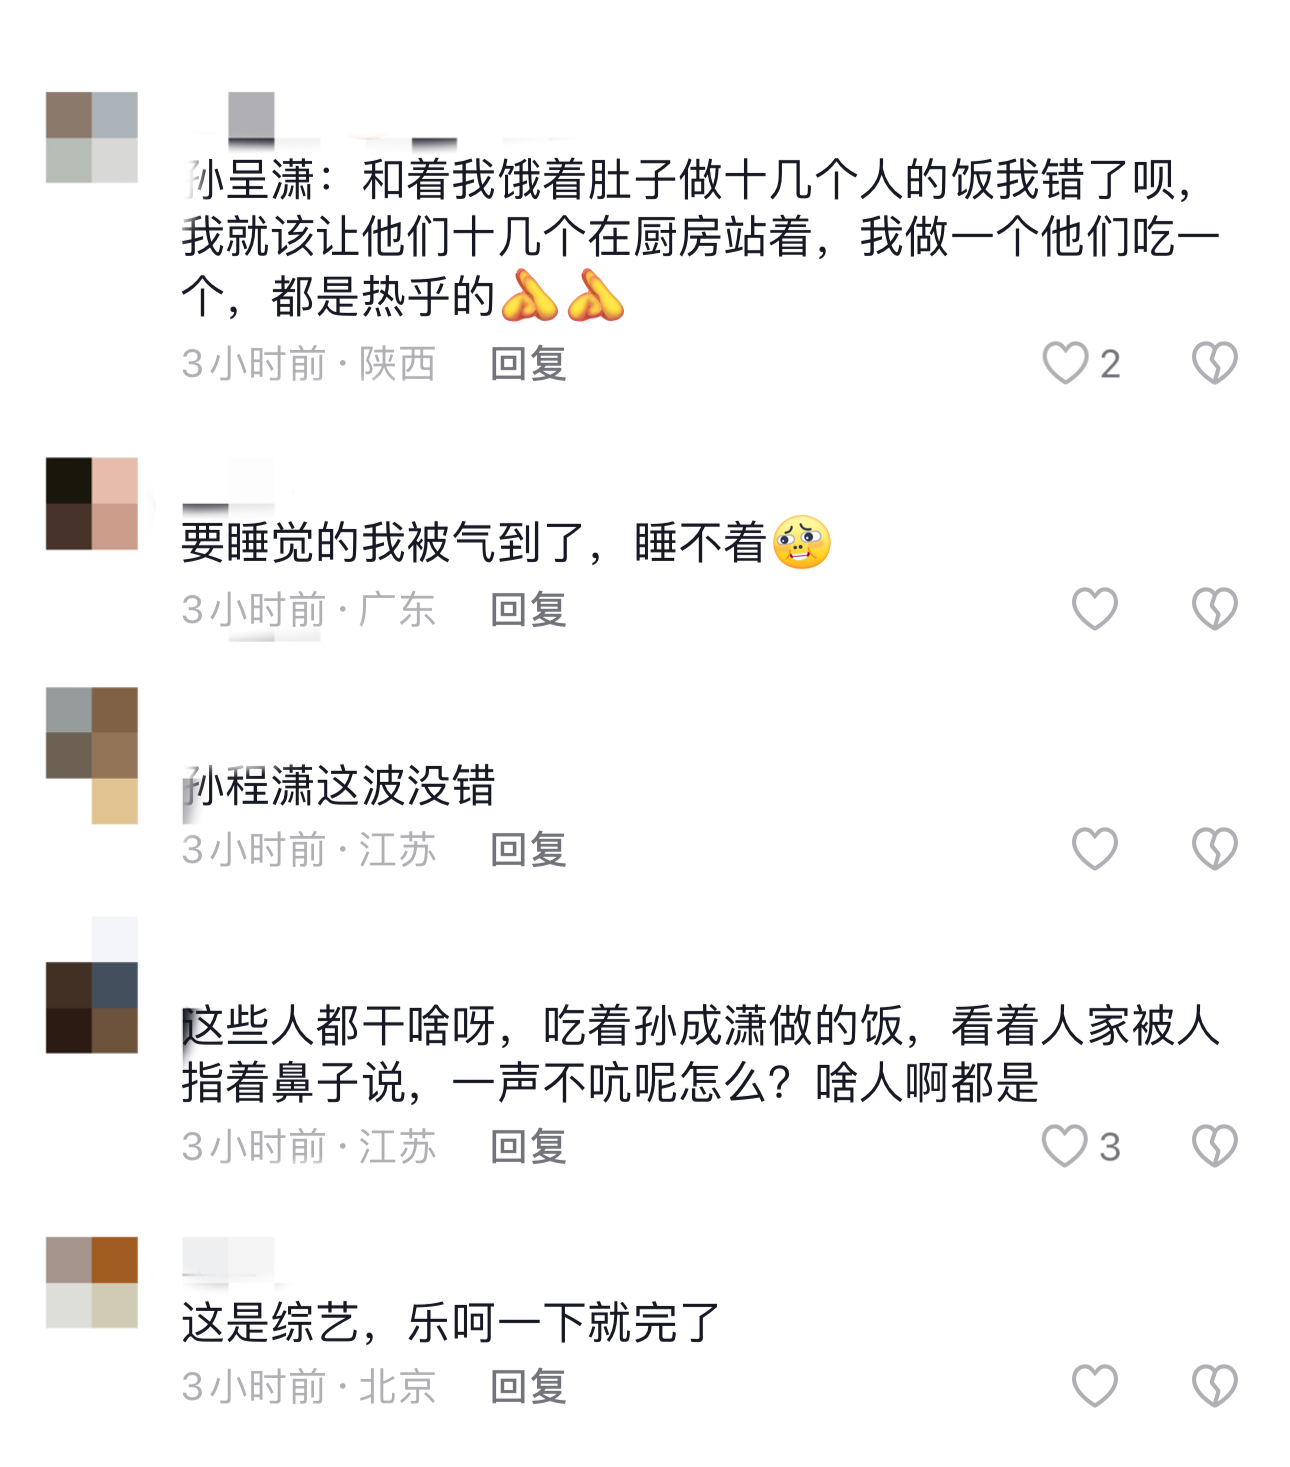1290x1467 pixels.
Task: Reply to the 北京 comment
Action: point(529,1387)
